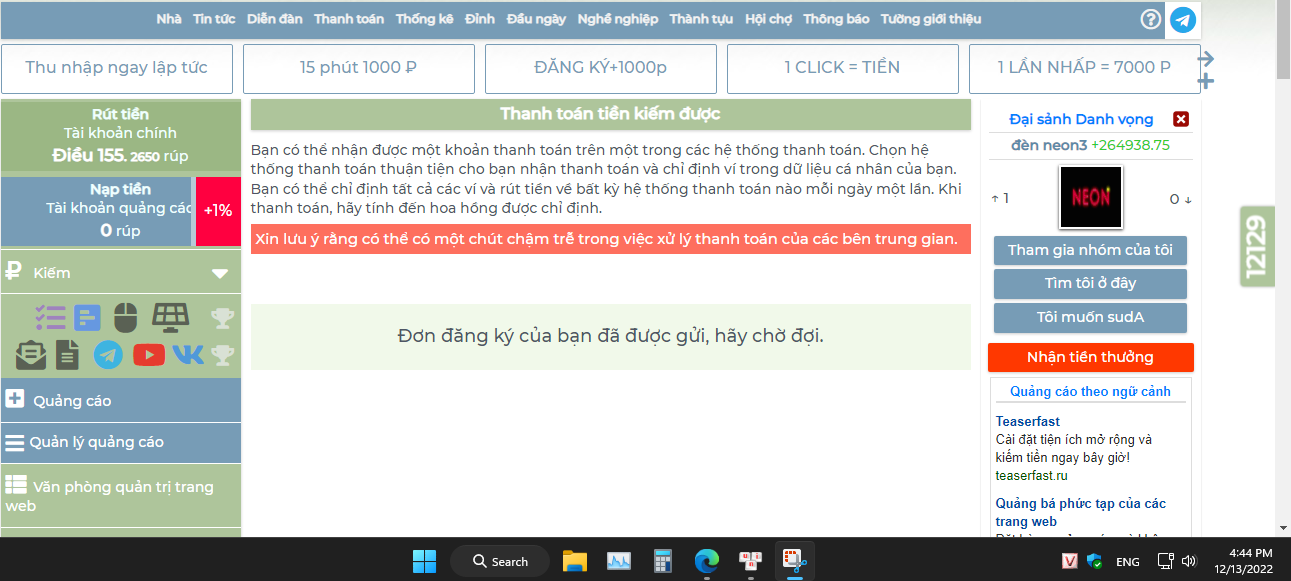Open the Telegram icon in earn section
The image size is (1291, 581).
pos(109,354)
